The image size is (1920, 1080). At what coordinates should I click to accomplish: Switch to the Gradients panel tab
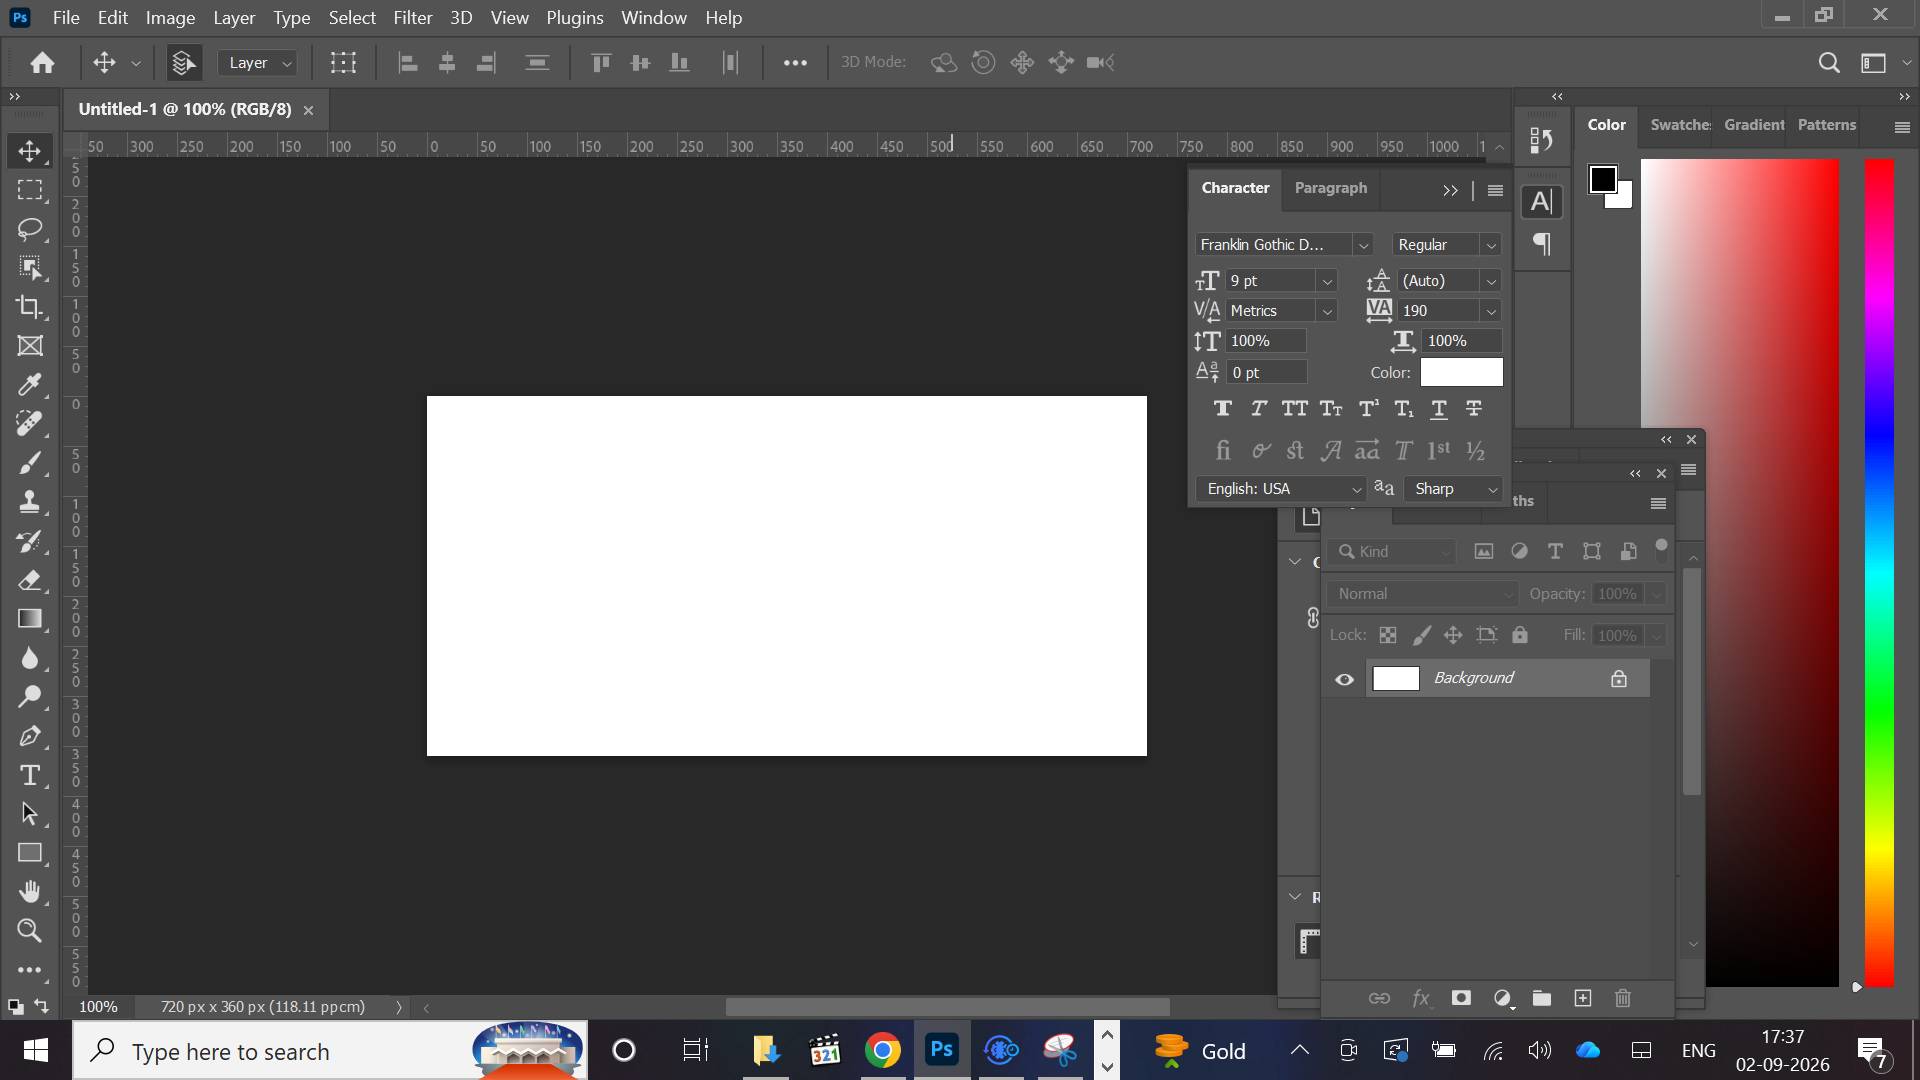coord(1754,125)
